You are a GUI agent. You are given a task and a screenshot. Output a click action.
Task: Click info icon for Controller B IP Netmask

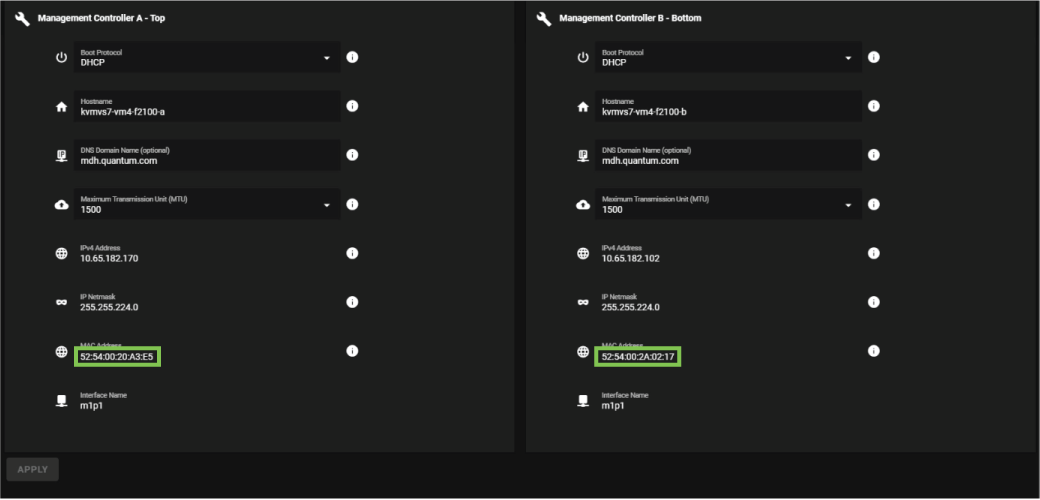(874, 302)
